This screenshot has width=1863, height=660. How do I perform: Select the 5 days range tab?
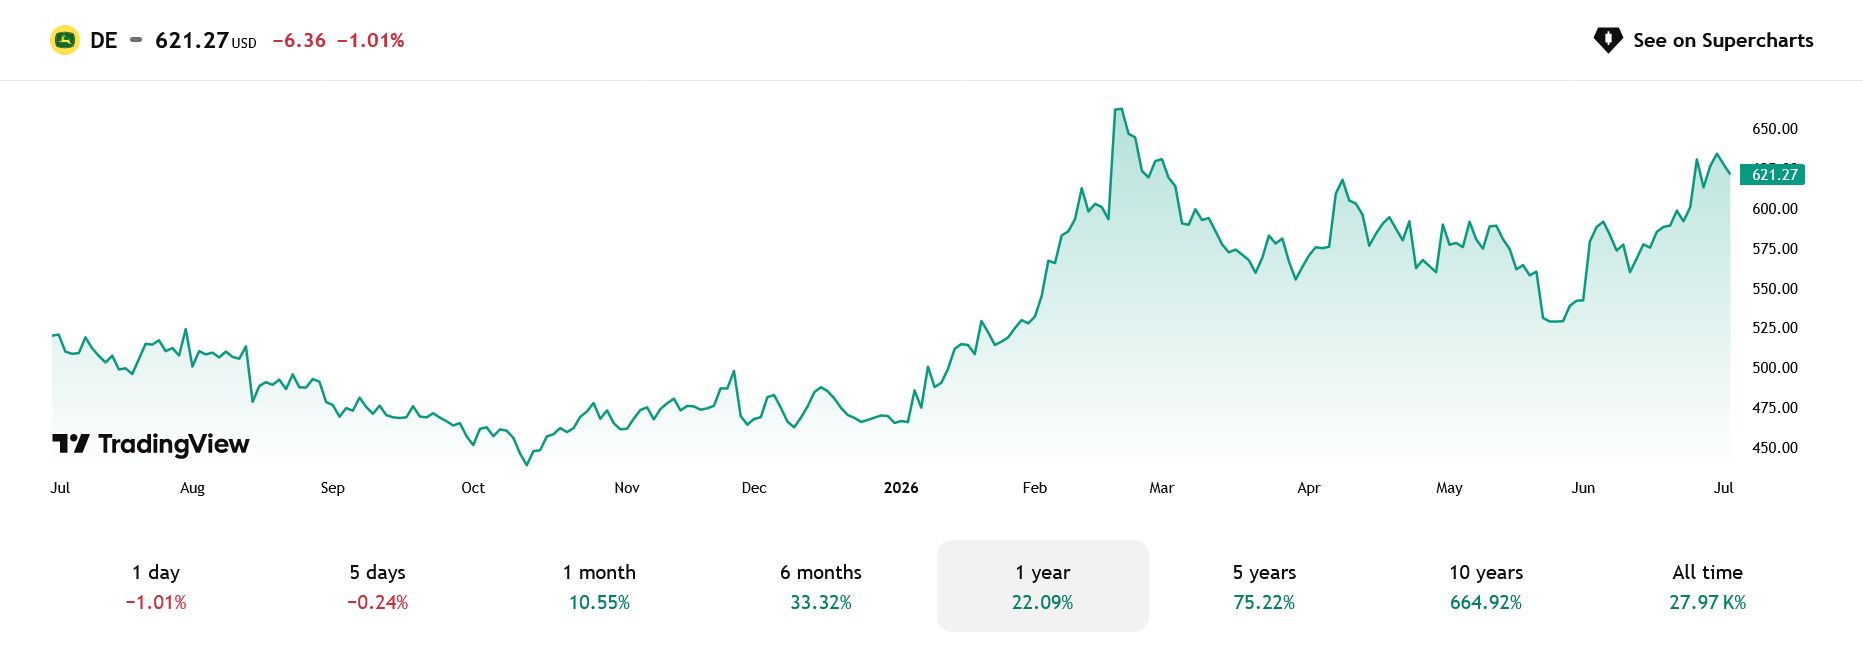tap(377, 586)
